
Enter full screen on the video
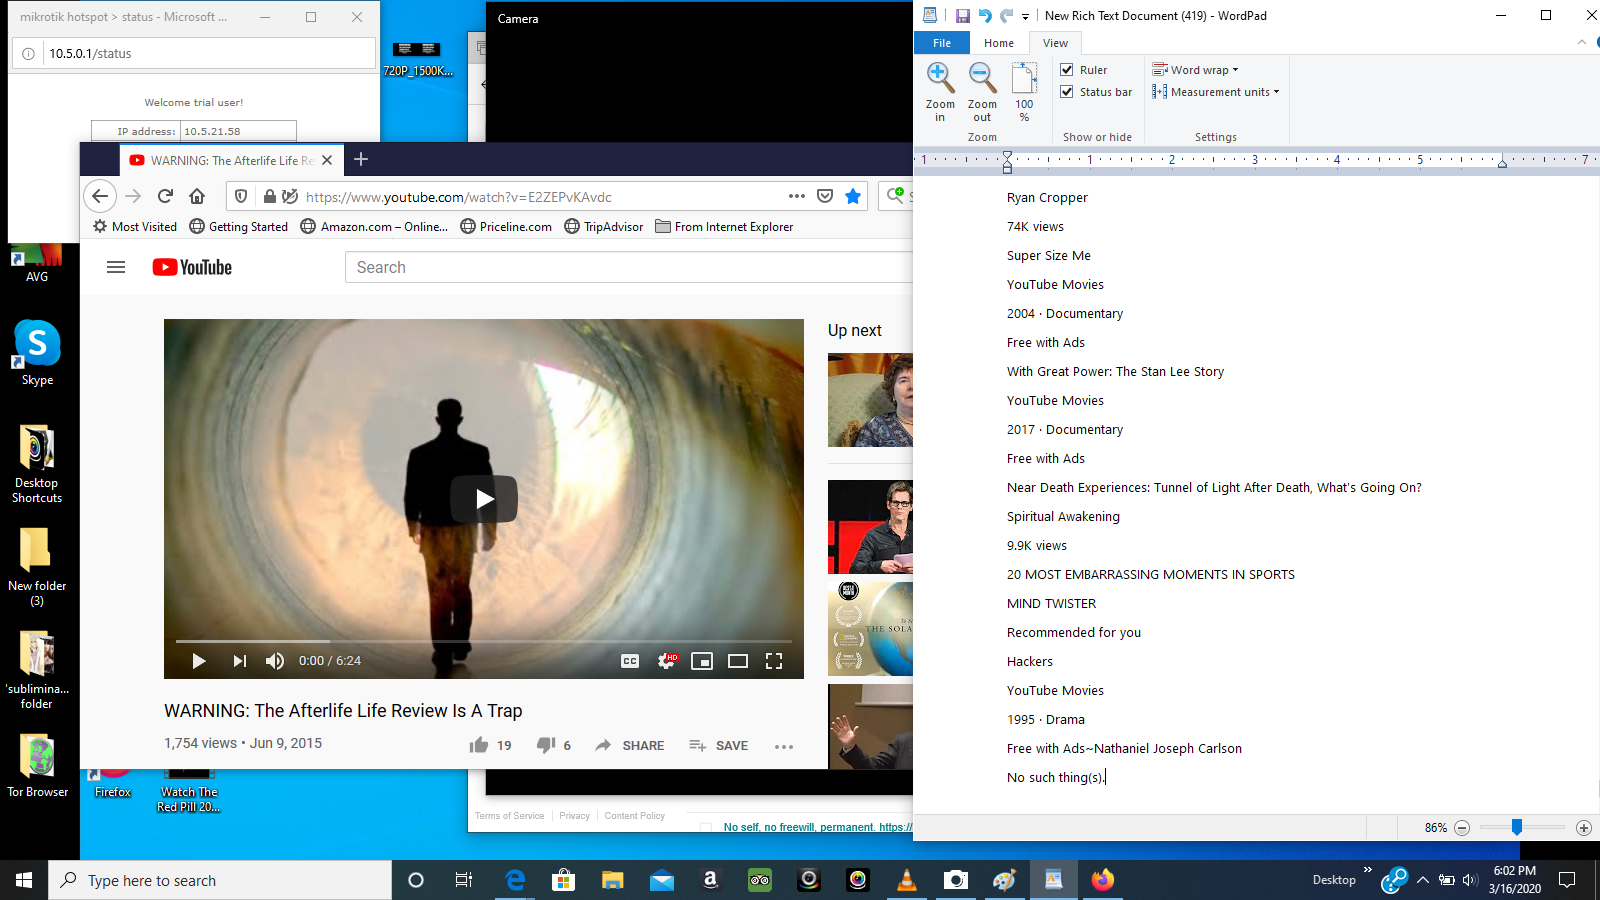(x=774, y=661)
